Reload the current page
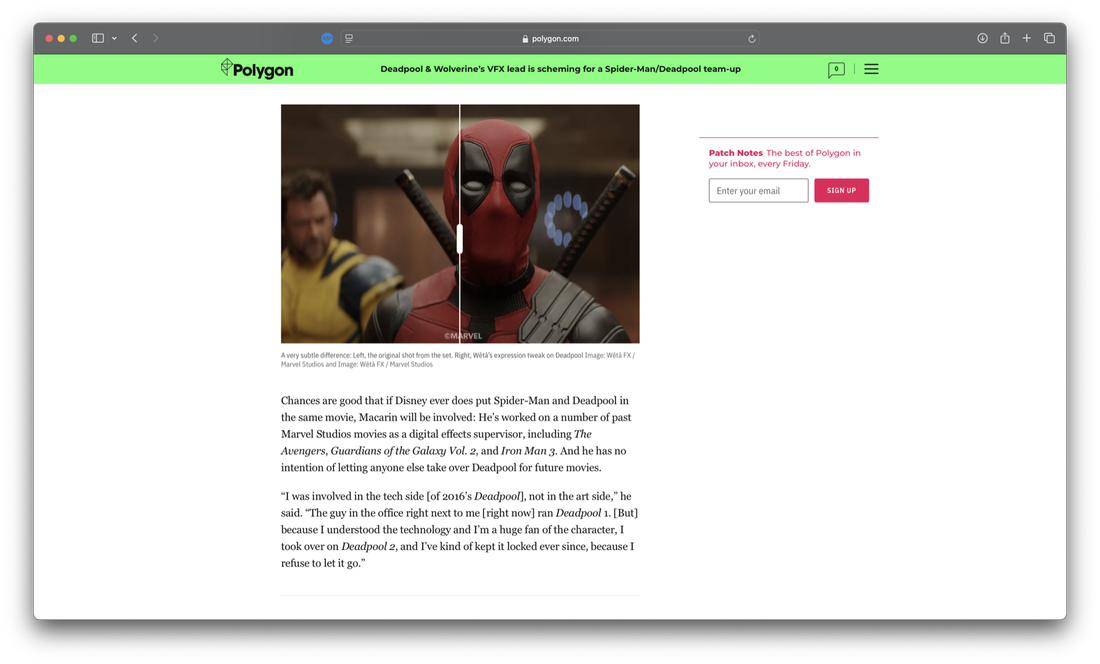This screenshot has height=664, width=1100. (751, 39)
